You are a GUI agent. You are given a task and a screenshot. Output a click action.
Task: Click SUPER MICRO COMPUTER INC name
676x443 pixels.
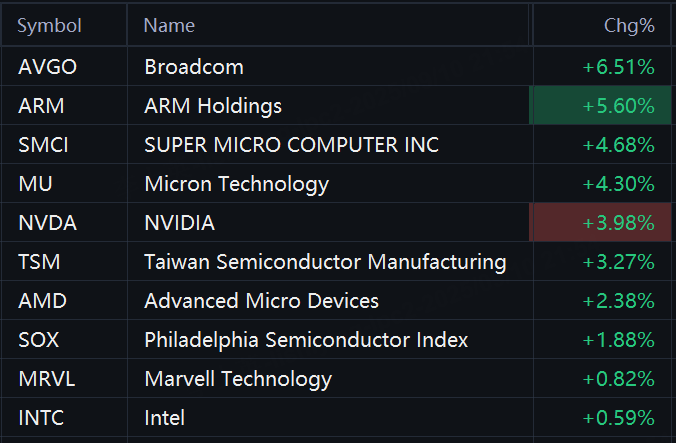click(291, 145)
